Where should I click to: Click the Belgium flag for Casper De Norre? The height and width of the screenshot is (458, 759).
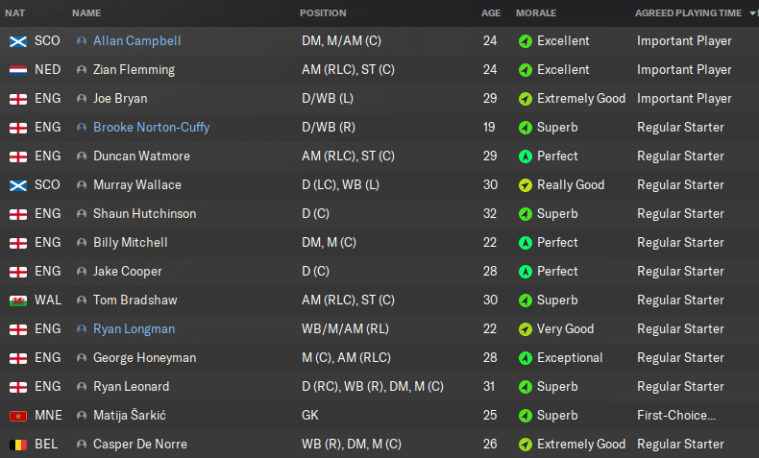tap(17, 445)
